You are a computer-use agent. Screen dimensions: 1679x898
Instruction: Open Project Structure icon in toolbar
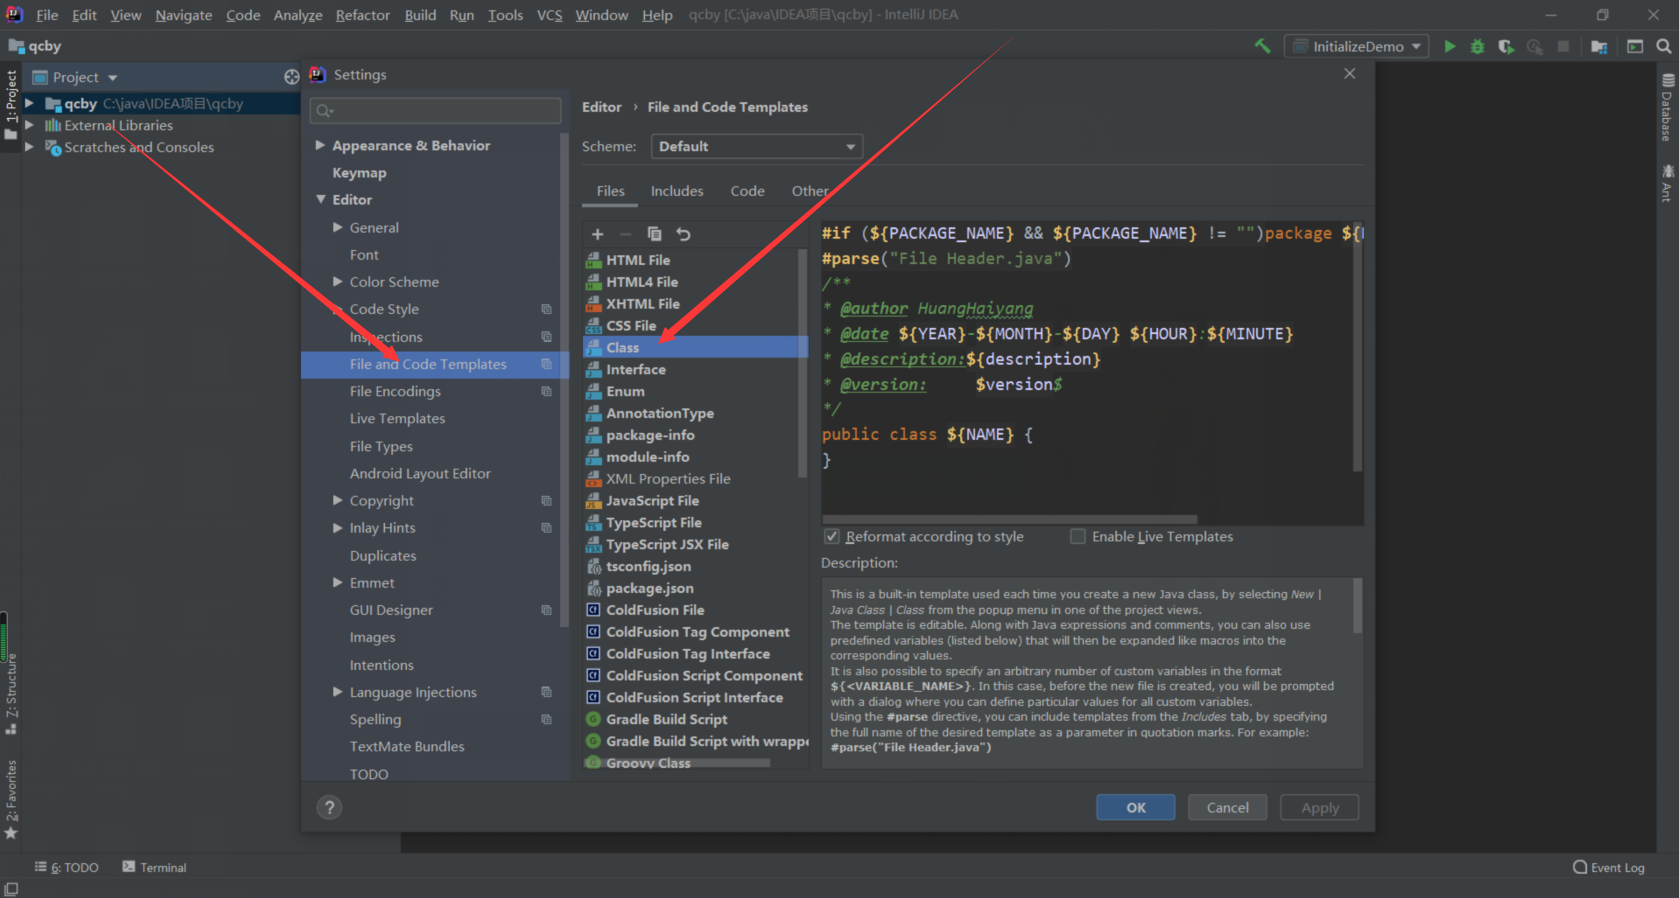[1599, 46]
